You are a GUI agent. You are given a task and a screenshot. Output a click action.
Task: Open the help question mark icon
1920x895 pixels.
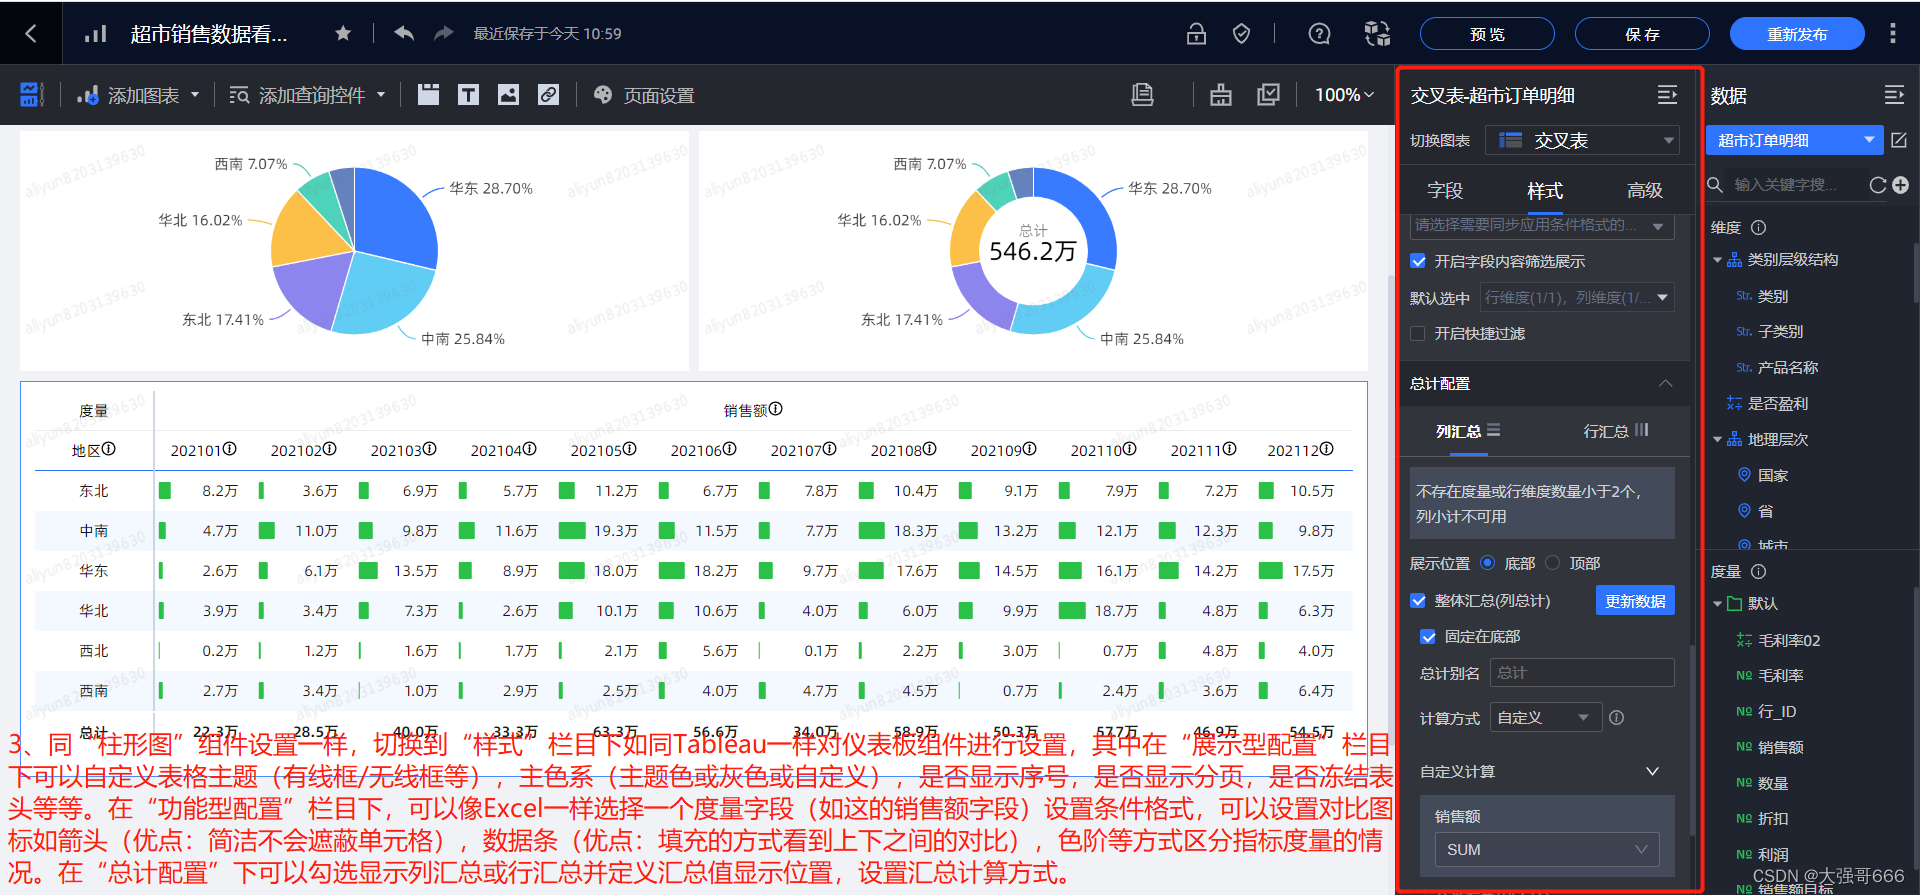point(1319,34)
